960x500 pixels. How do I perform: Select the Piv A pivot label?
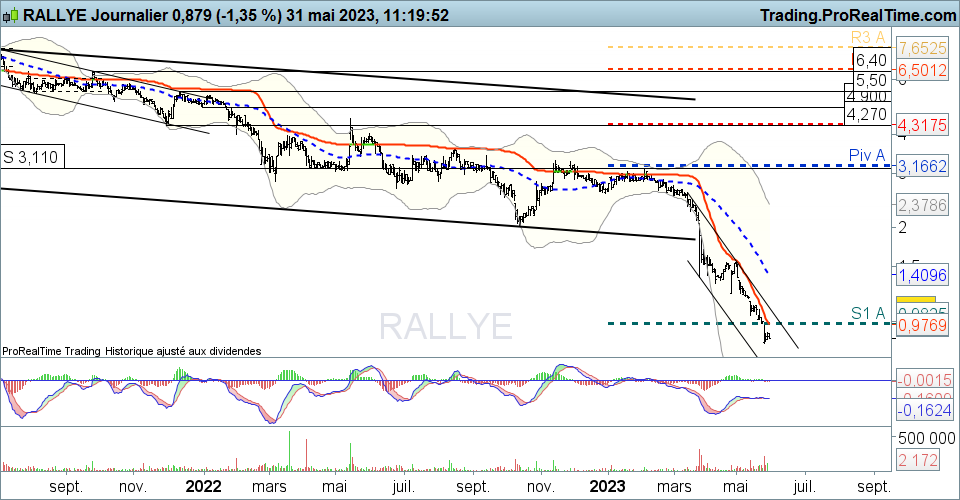coord(867,155)
